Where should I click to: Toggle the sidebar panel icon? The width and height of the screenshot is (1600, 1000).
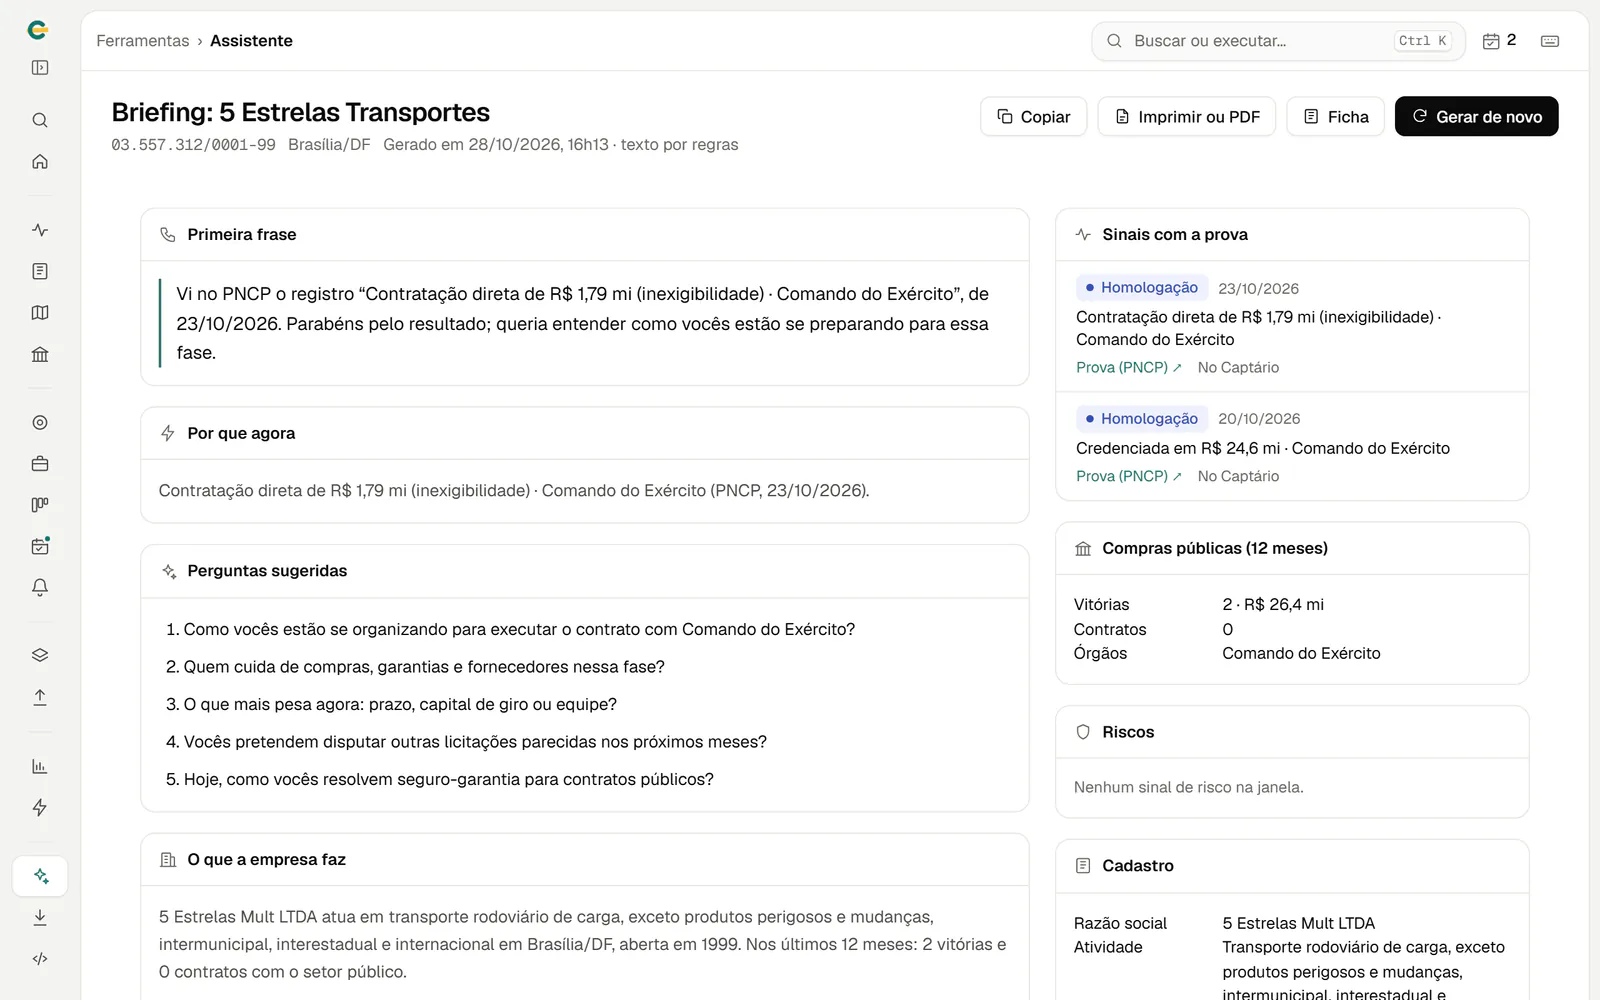pos(40,68)
